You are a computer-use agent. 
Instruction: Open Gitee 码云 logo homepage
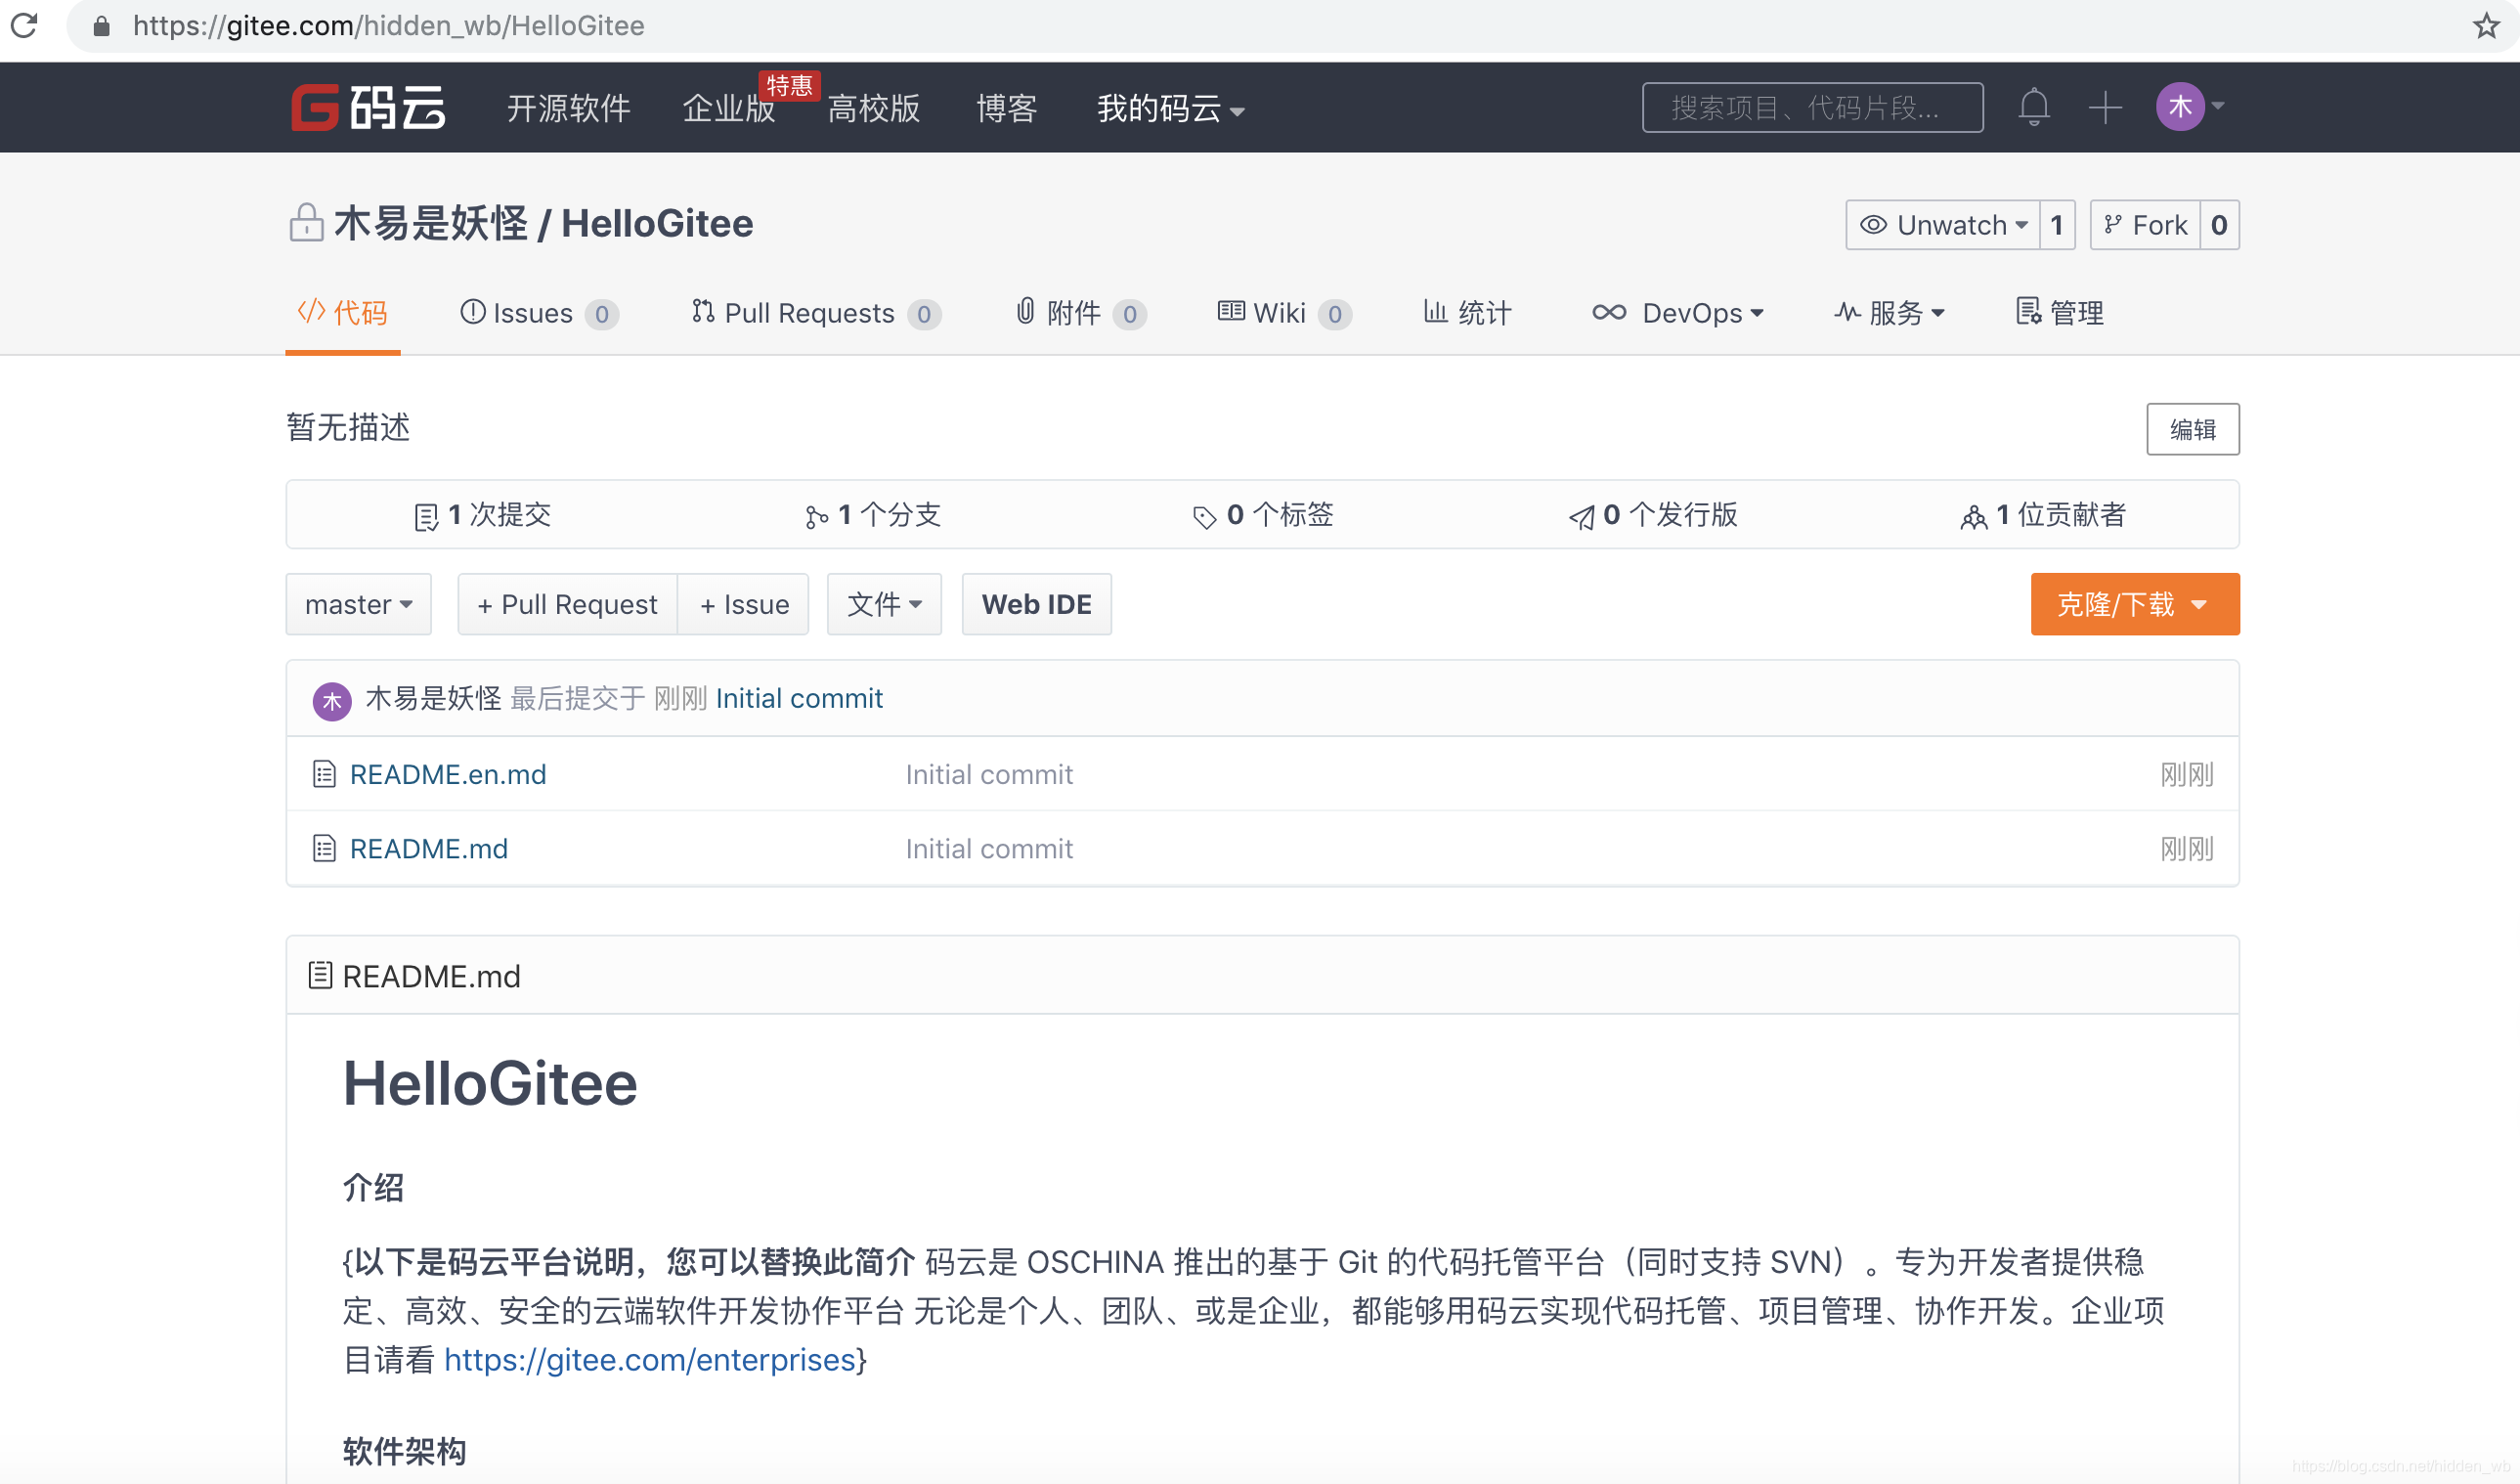click(x=368, y=108)
